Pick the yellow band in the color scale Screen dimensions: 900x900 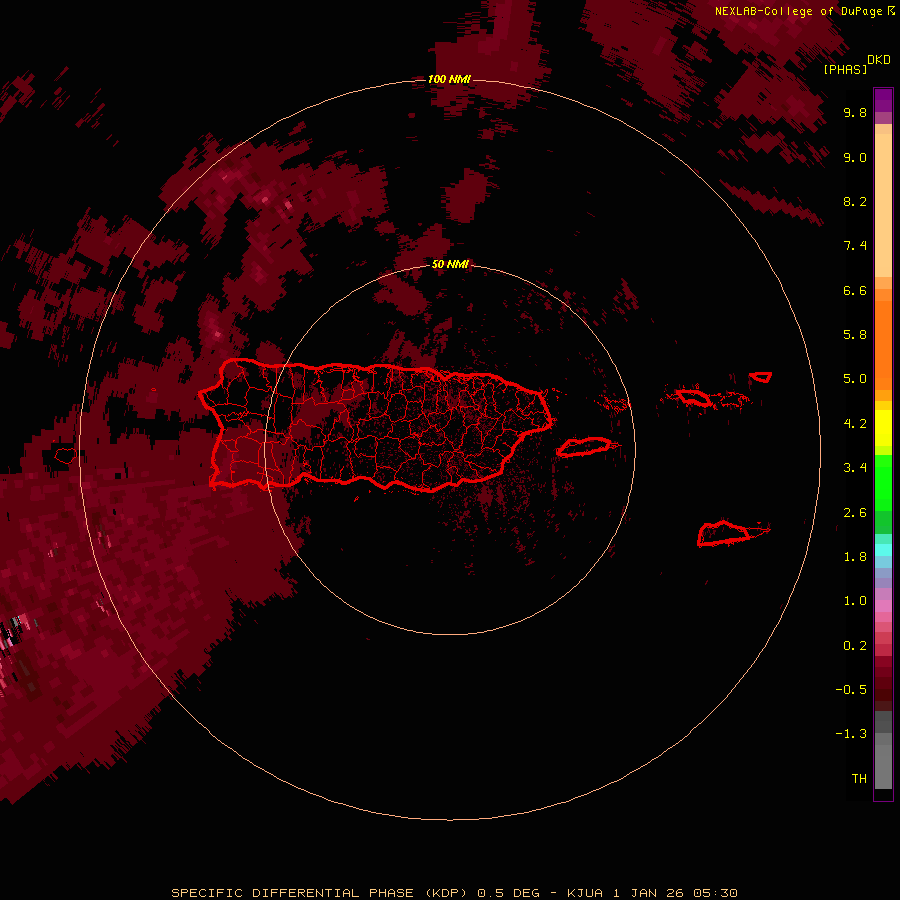(x=883, y=428)
